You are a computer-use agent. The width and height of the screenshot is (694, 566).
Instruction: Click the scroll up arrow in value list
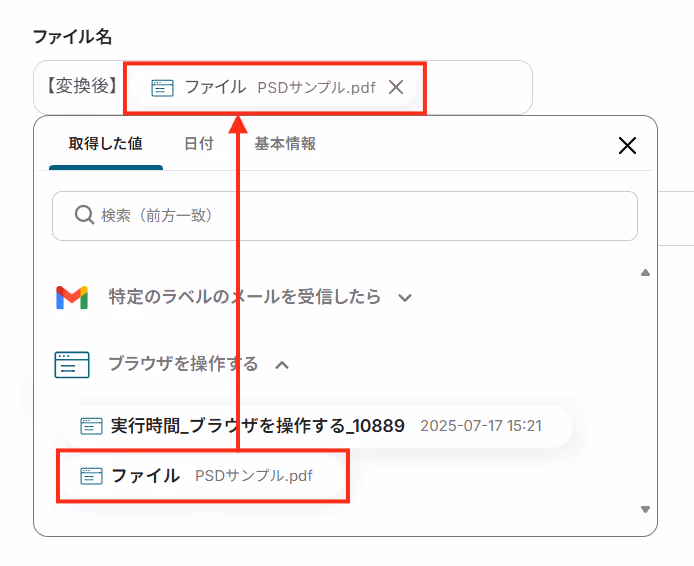[x=645, y=273]
